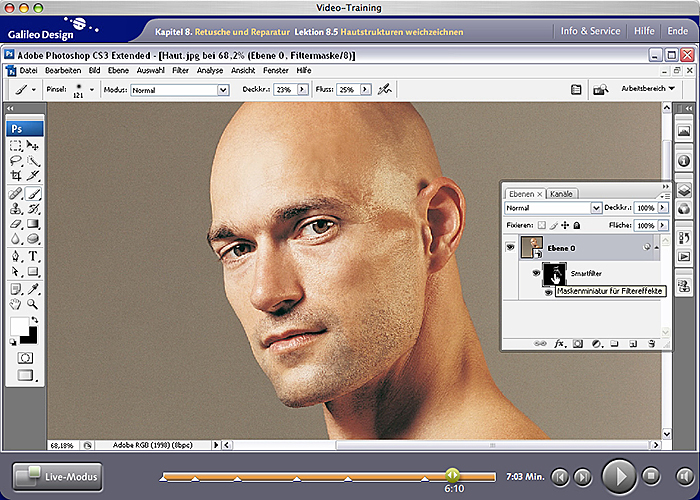
Task: Toggle Smartfilter visibility eye
Action: coord(536,271)
